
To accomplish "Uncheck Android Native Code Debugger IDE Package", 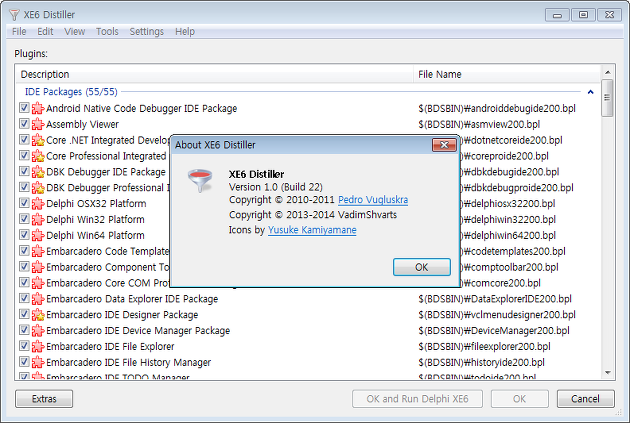I will tap(24, 108).
